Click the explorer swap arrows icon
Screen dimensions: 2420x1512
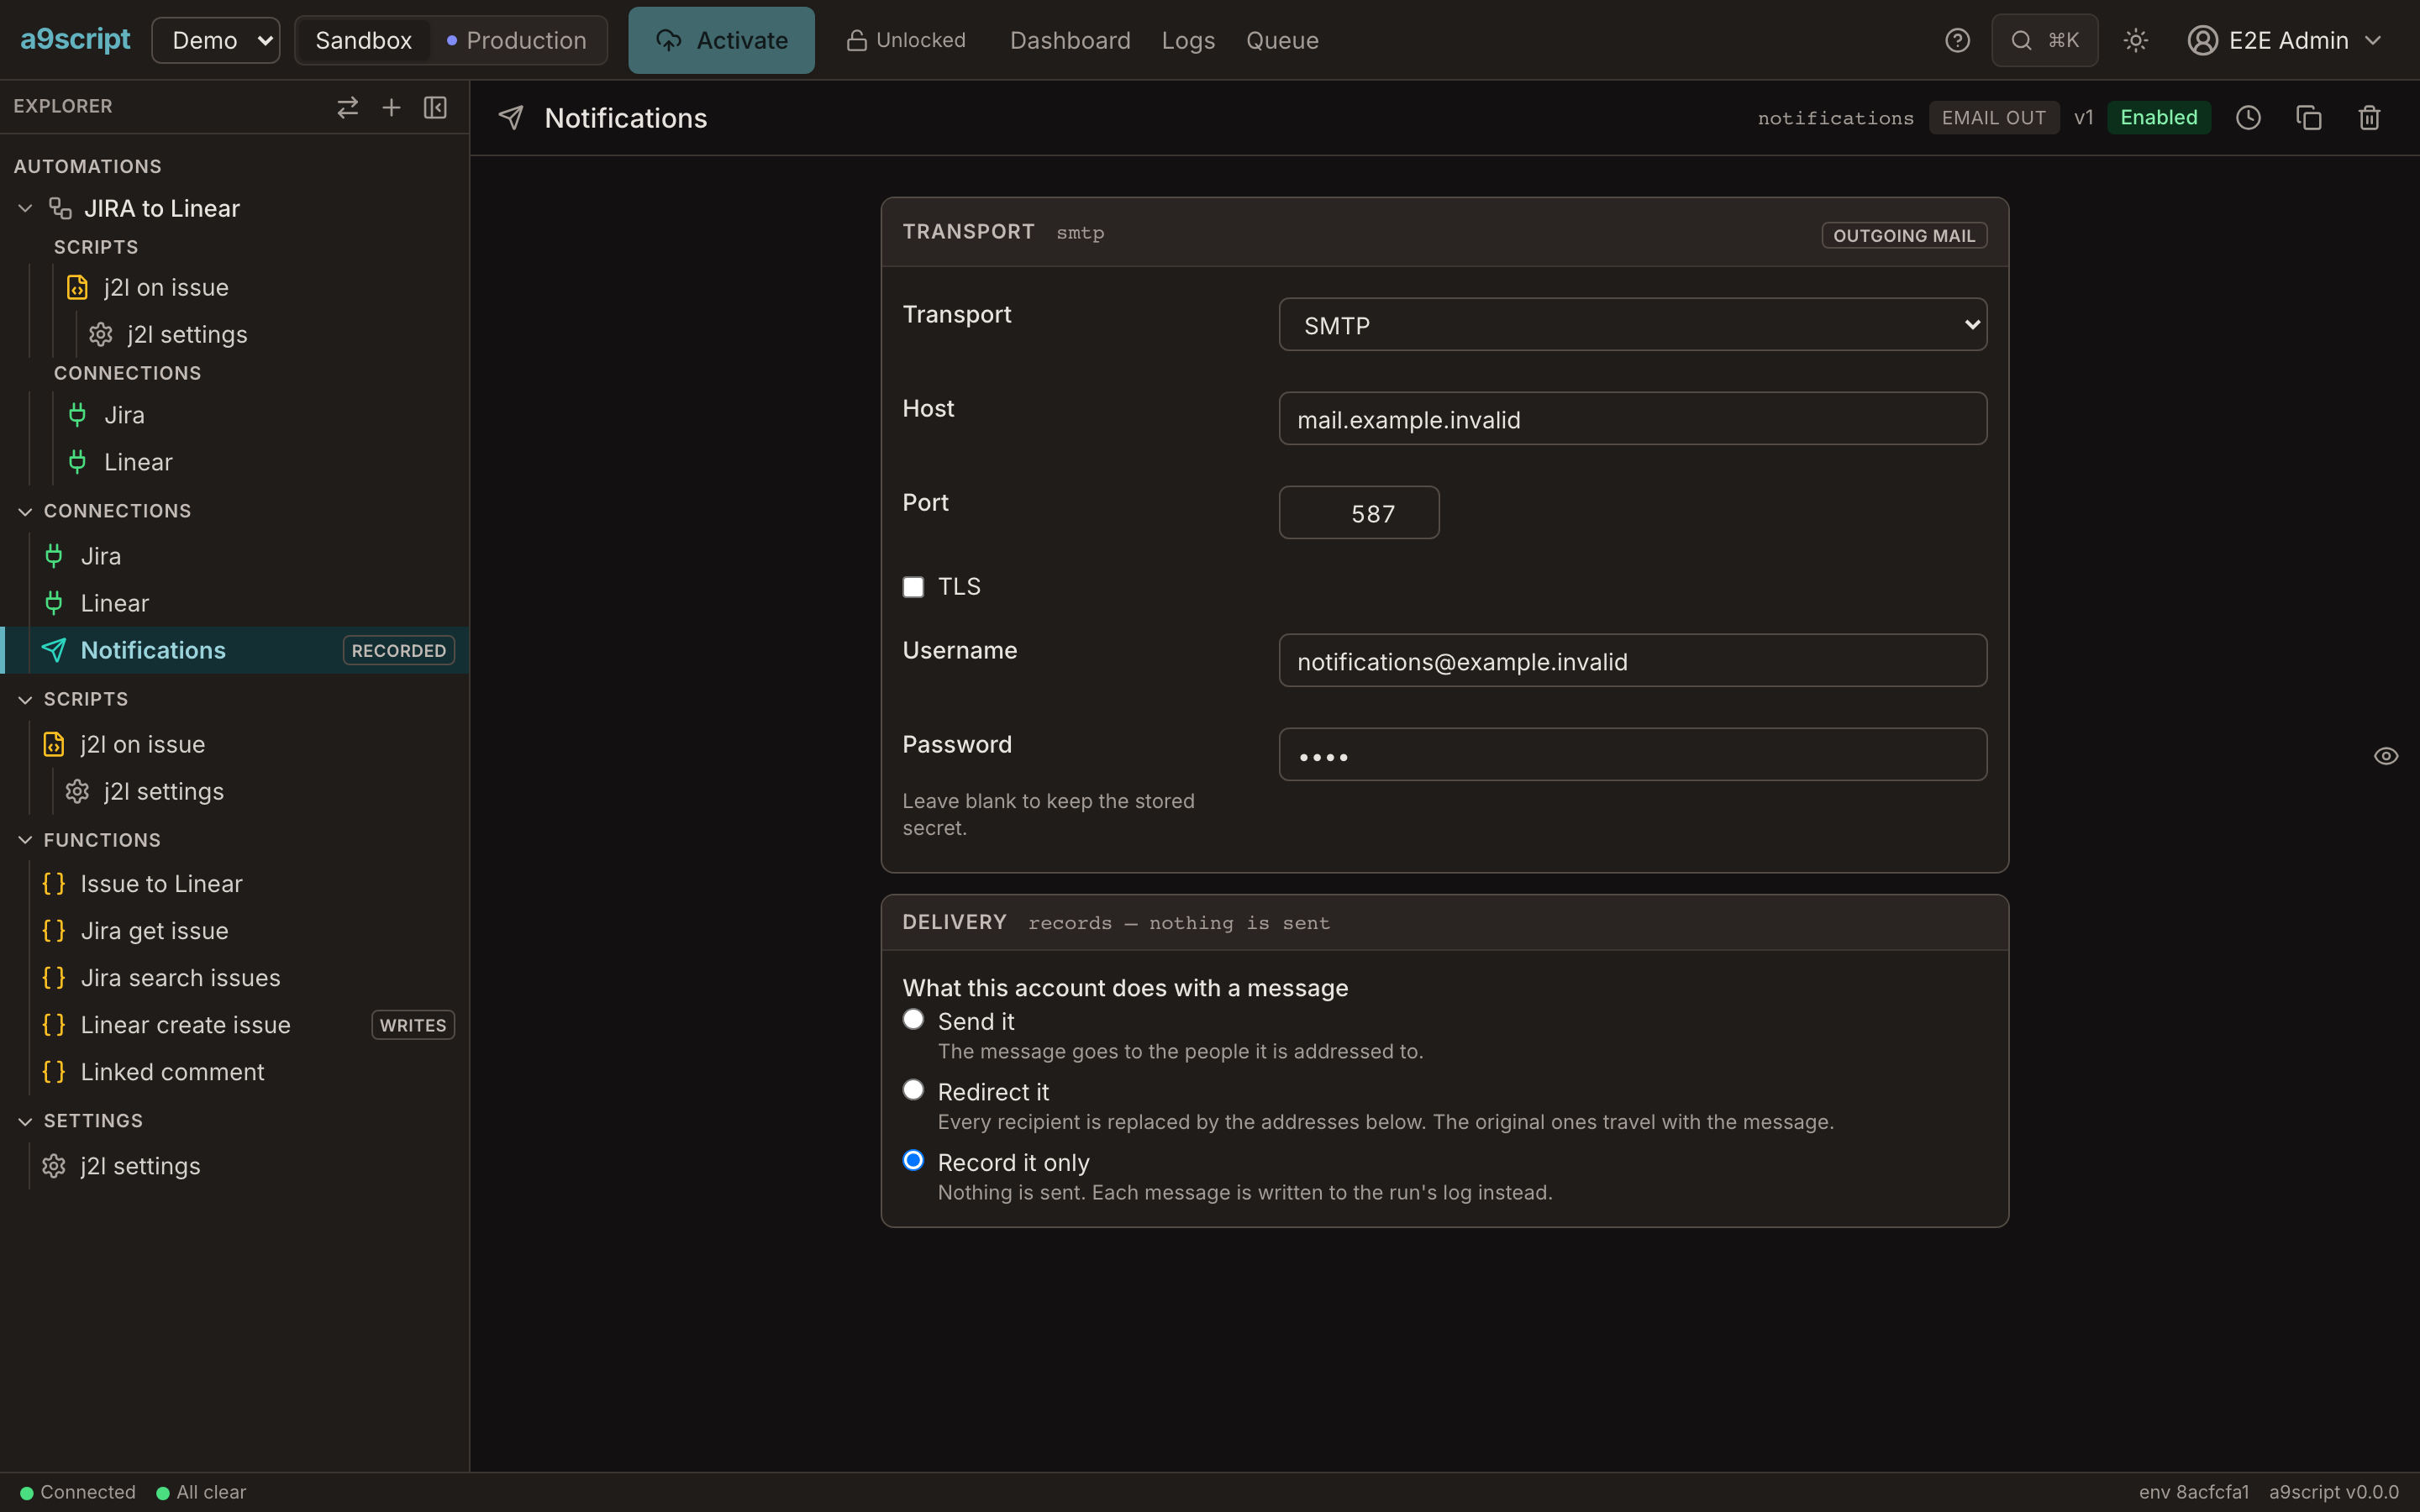coord(347,107)
